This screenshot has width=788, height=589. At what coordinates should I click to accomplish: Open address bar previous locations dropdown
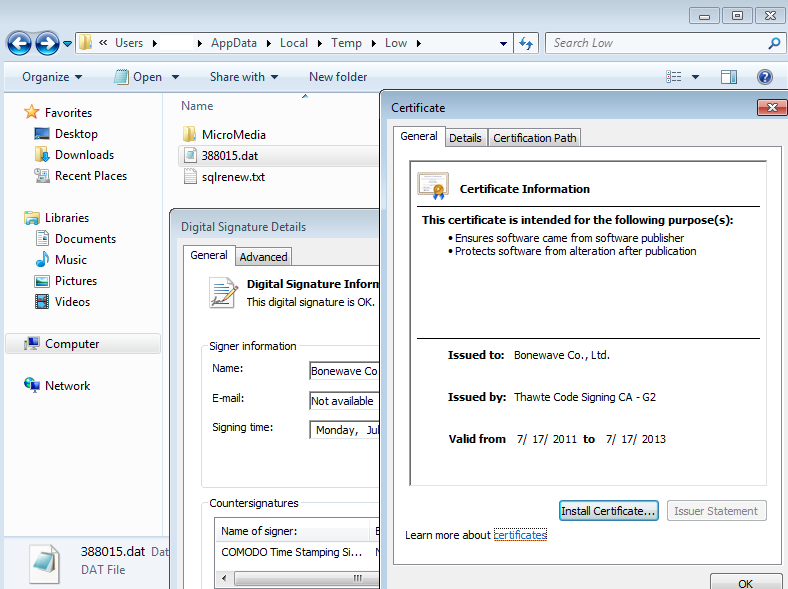503,44
